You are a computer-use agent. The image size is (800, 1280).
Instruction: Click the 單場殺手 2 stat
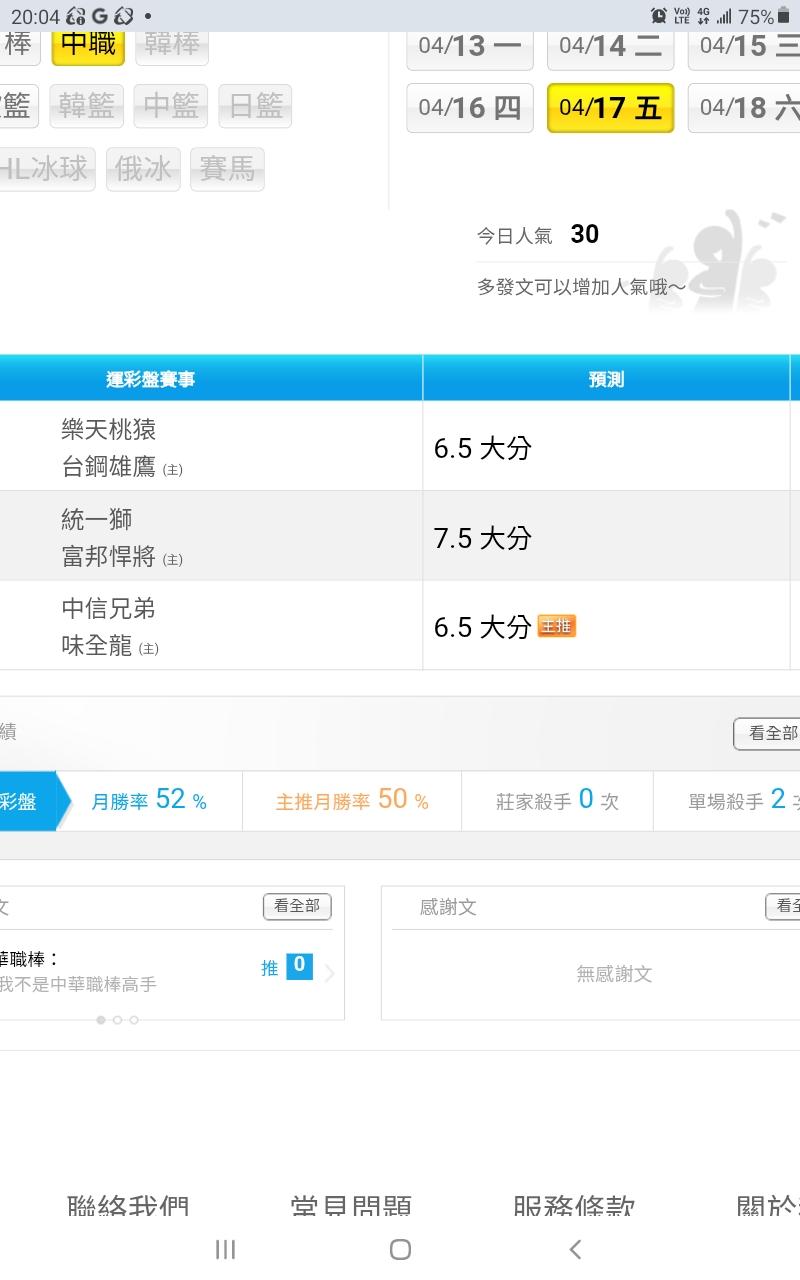(x=742, y=800)
